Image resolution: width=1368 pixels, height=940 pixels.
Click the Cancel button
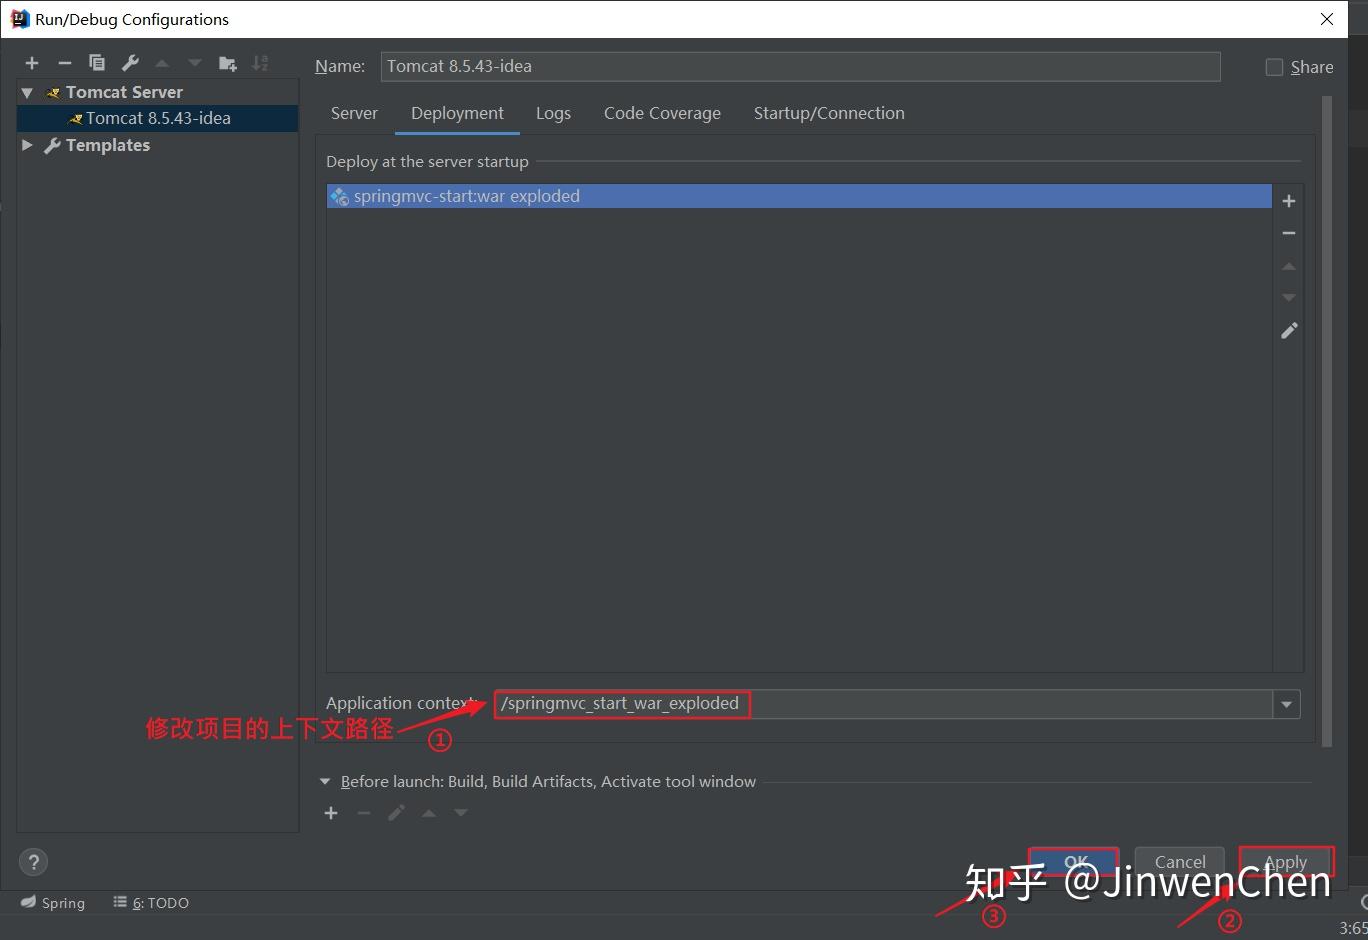(x=1180, y=862)
